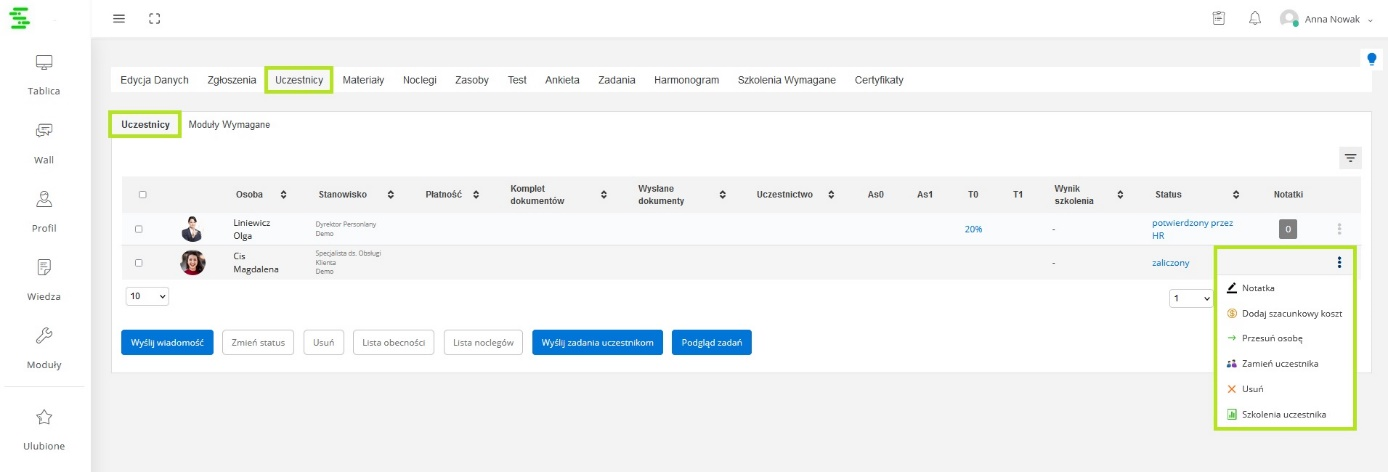This screenshot has width=1388, height=472.
Task: Tick the checkbox for Cis Magdalena
Action: pos(139,263)
